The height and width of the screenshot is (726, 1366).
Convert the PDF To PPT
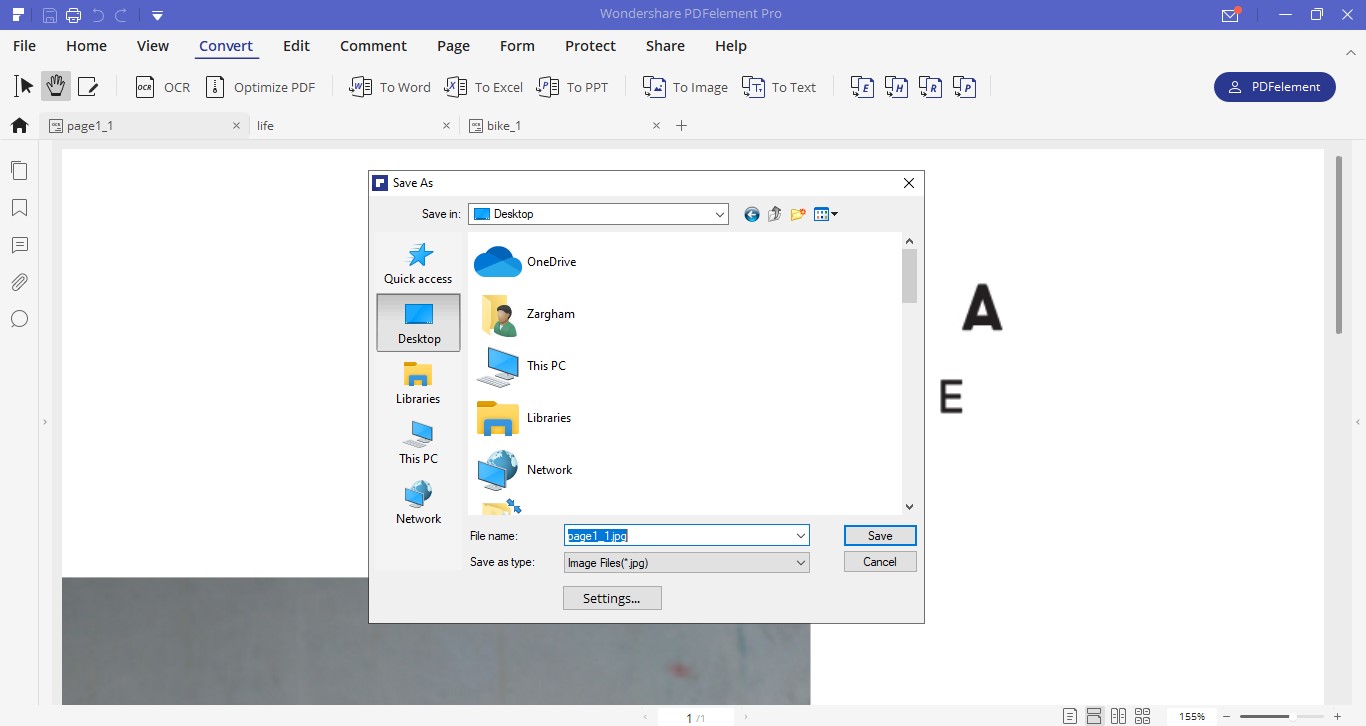[573, 87]
